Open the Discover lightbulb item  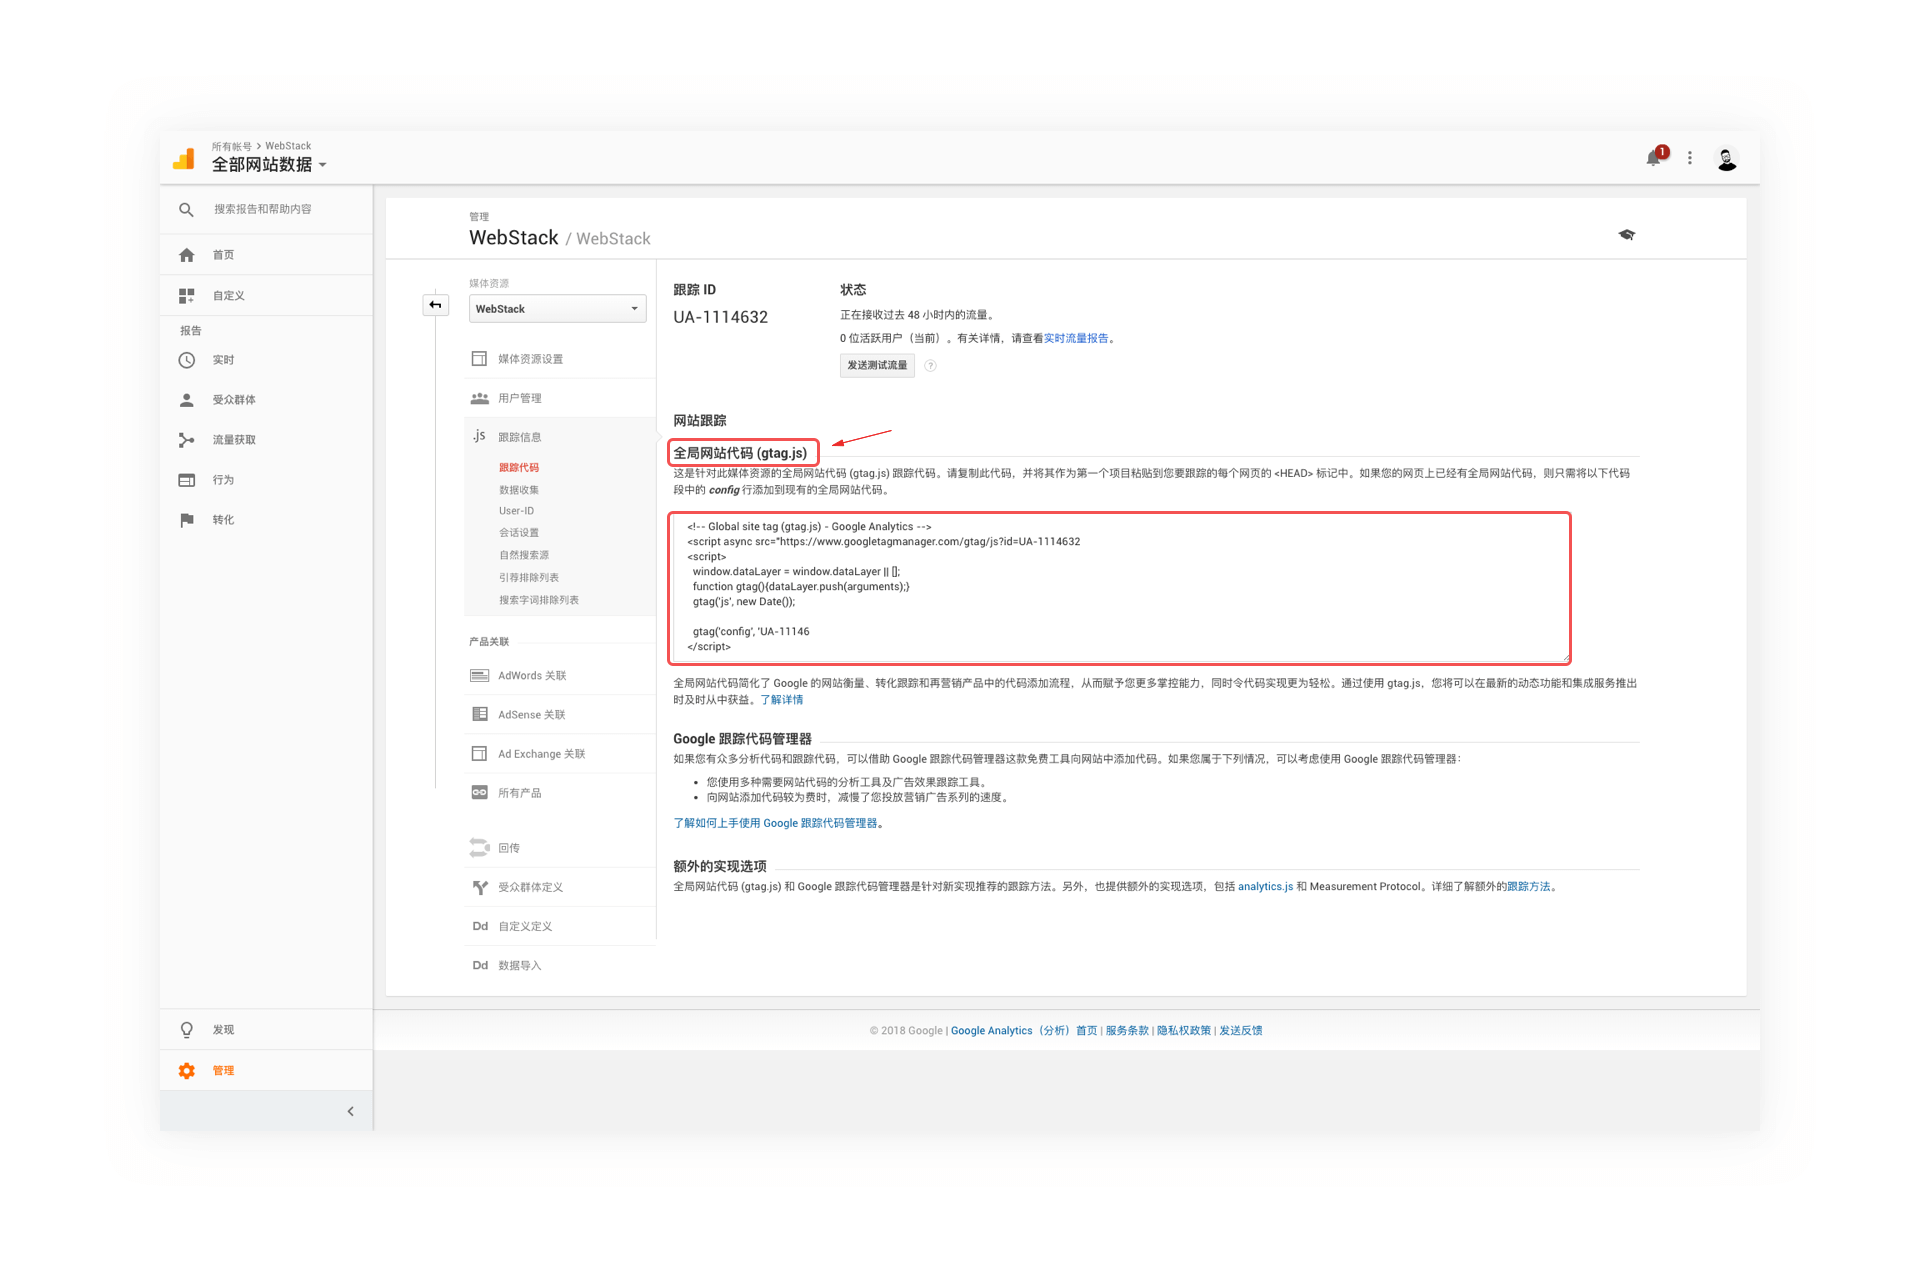point(223,1030)
